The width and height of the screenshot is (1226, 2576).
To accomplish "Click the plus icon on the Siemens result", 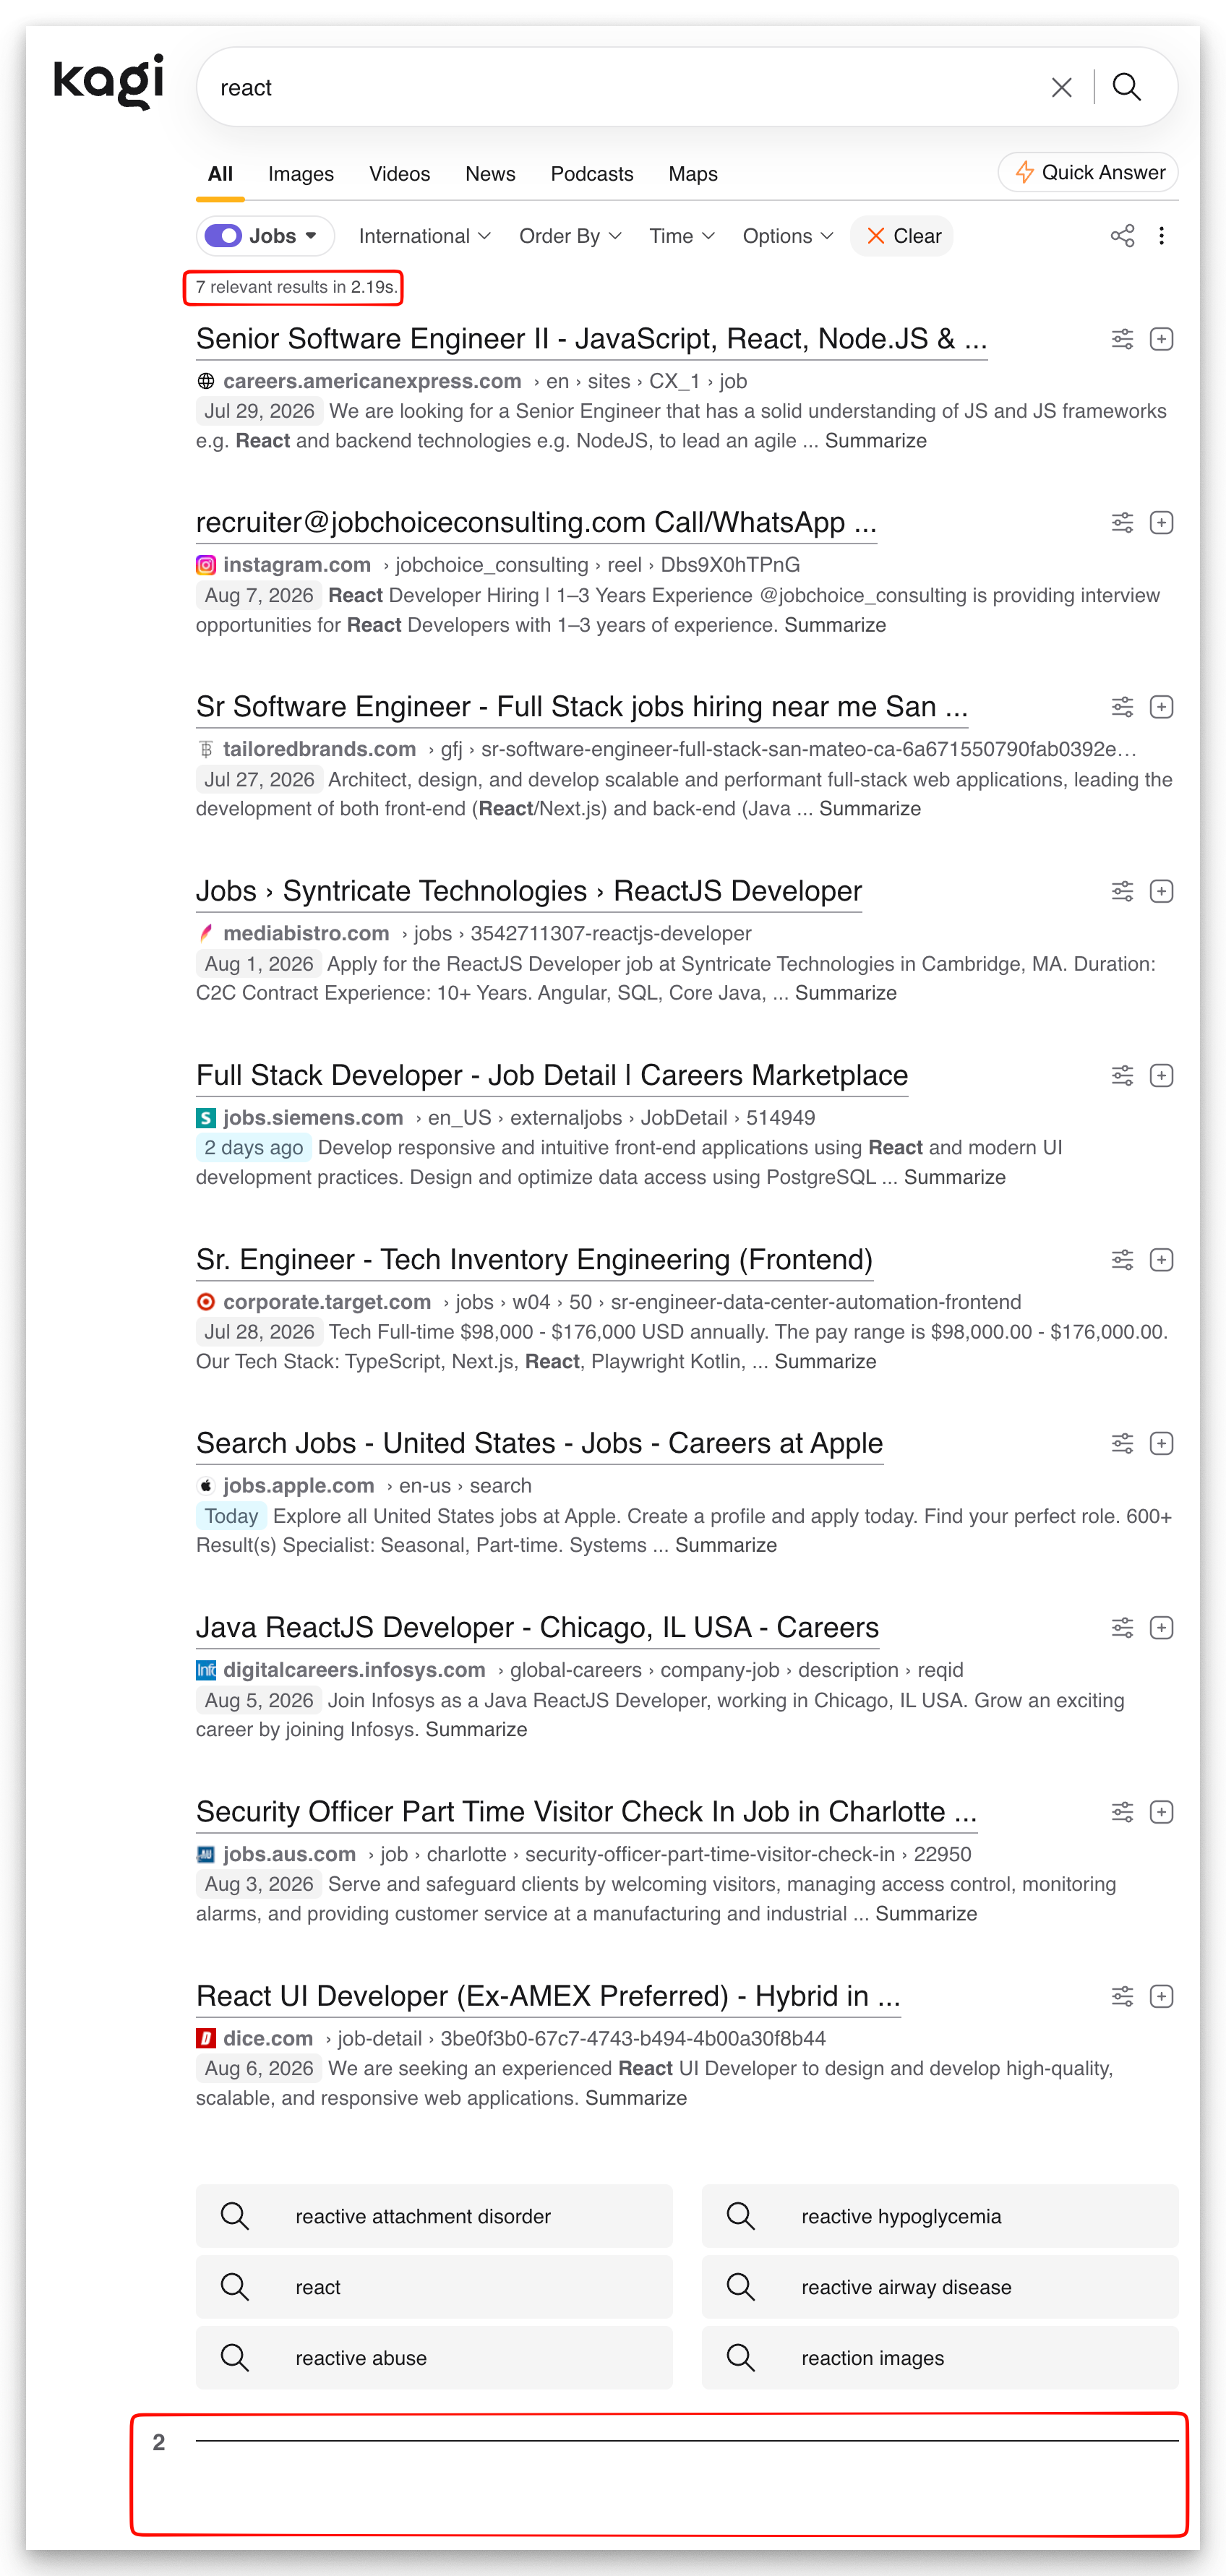I will 1161,1075.
